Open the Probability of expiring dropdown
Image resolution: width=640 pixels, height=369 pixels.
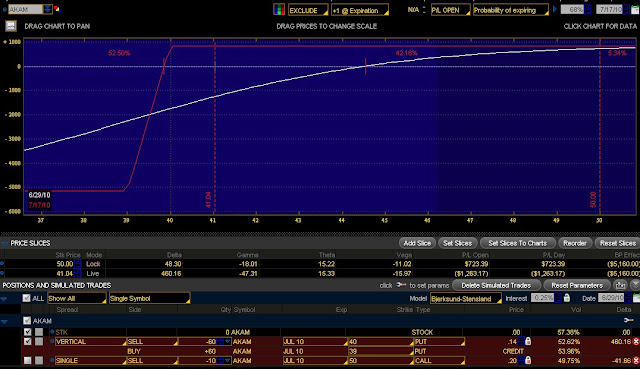[x=510, y=10]
